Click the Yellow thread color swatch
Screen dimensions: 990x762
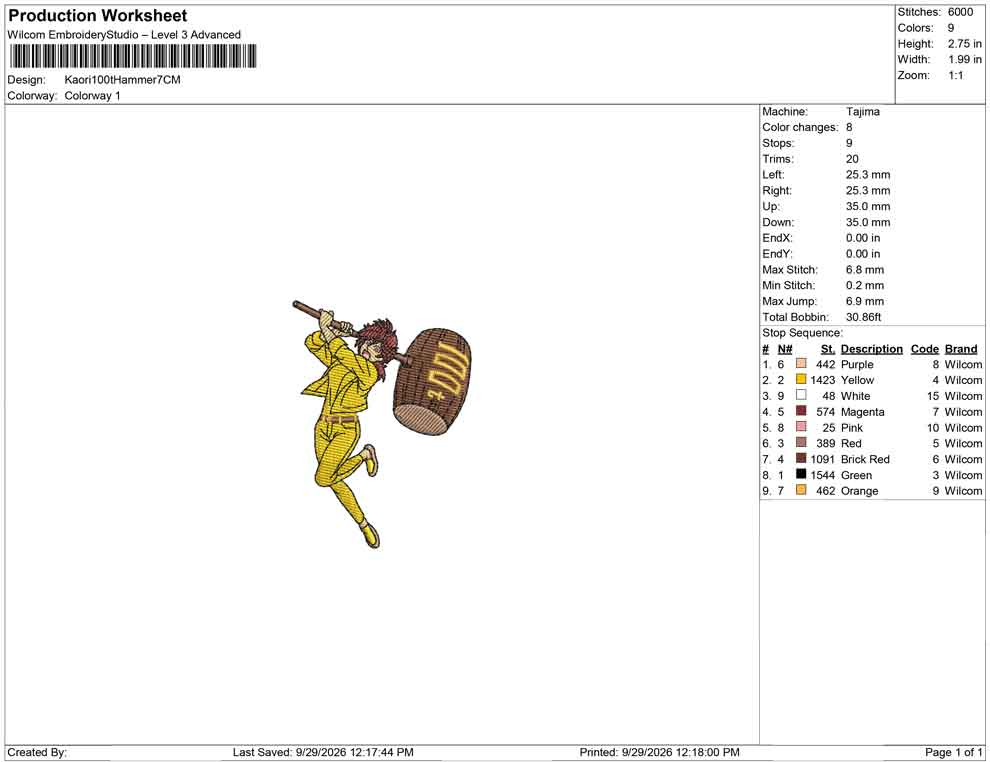coord(801,379)
